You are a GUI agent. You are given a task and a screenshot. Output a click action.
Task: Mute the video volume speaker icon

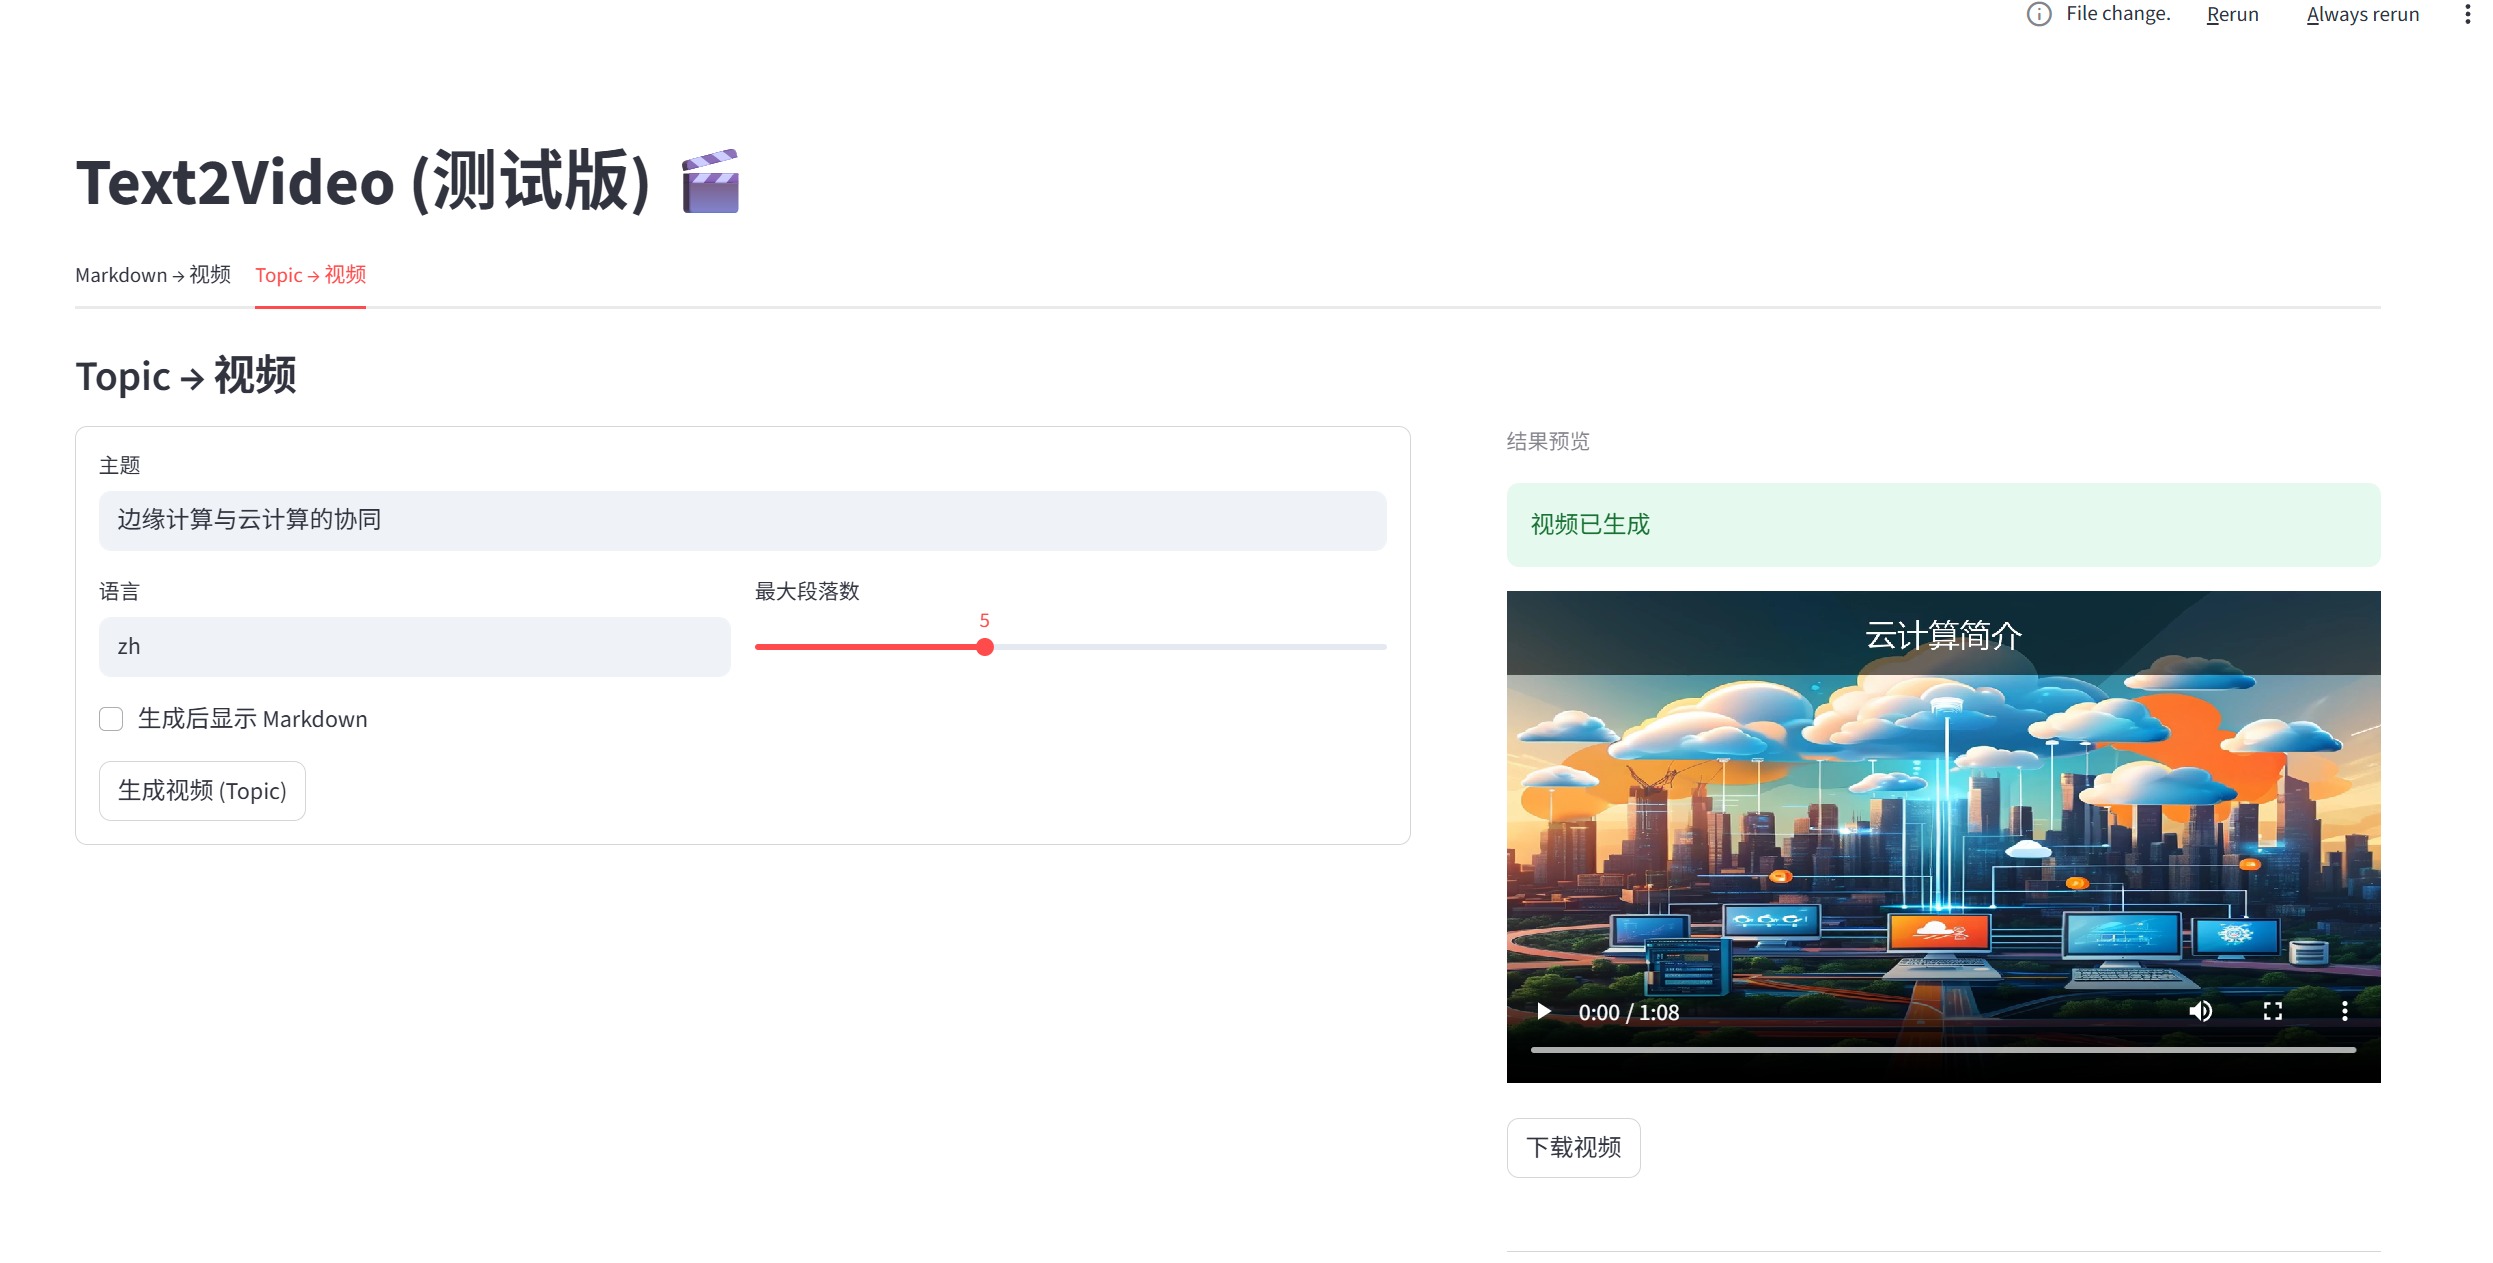2200,1011
